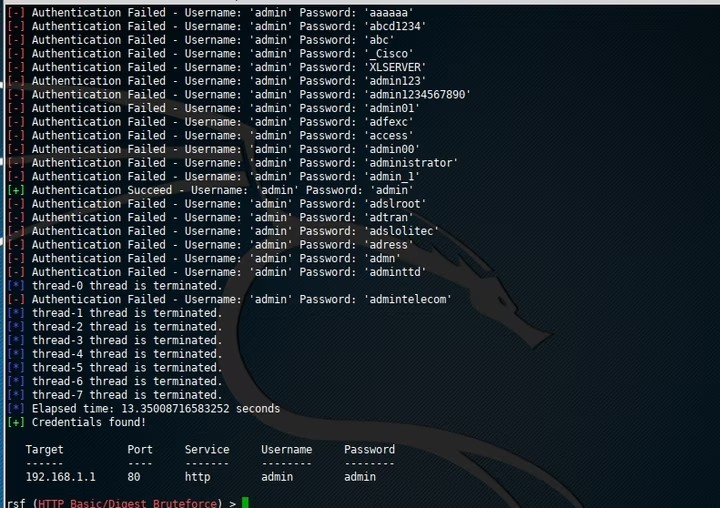This screenshot has height=508, width=720.
Task: Click the 'admin_1' password text
Action: click(x=392, y=176)
